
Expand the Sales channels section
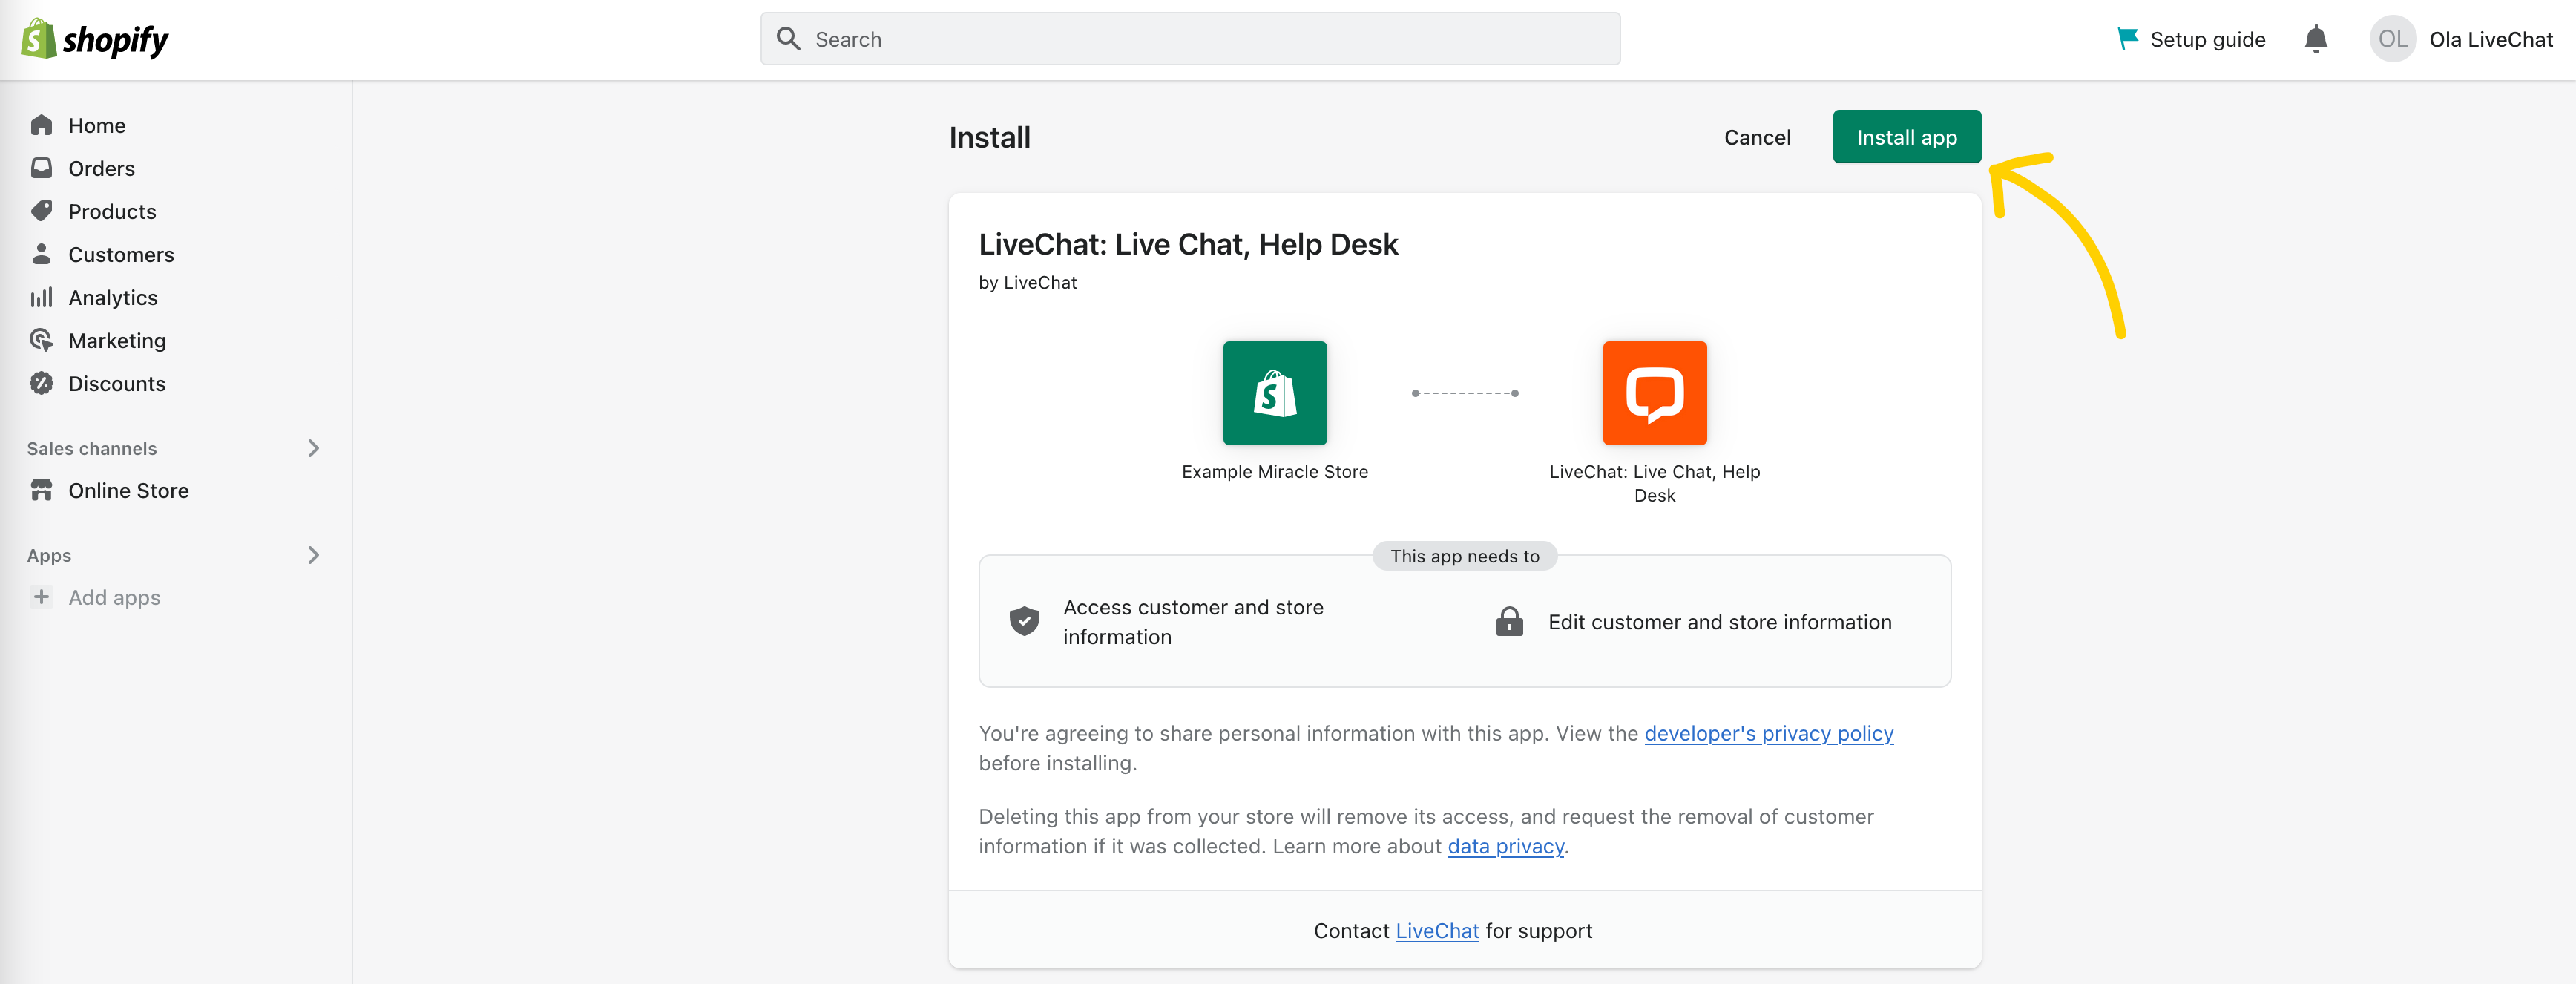(312, 447)
